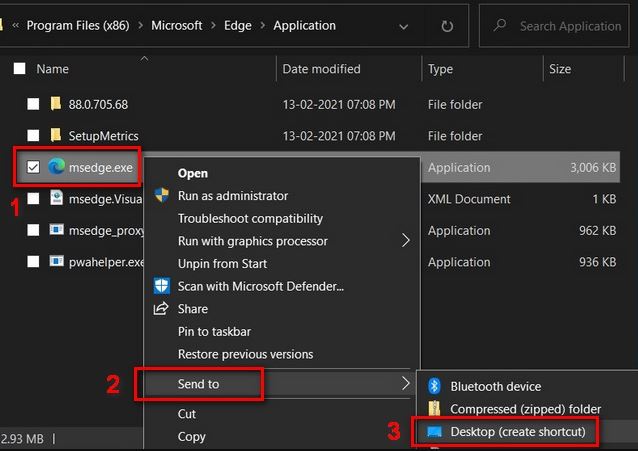The height and width of the screenshot is (451, 638).
Task: Click the 936 KB size cell
Action: (597, 262)
